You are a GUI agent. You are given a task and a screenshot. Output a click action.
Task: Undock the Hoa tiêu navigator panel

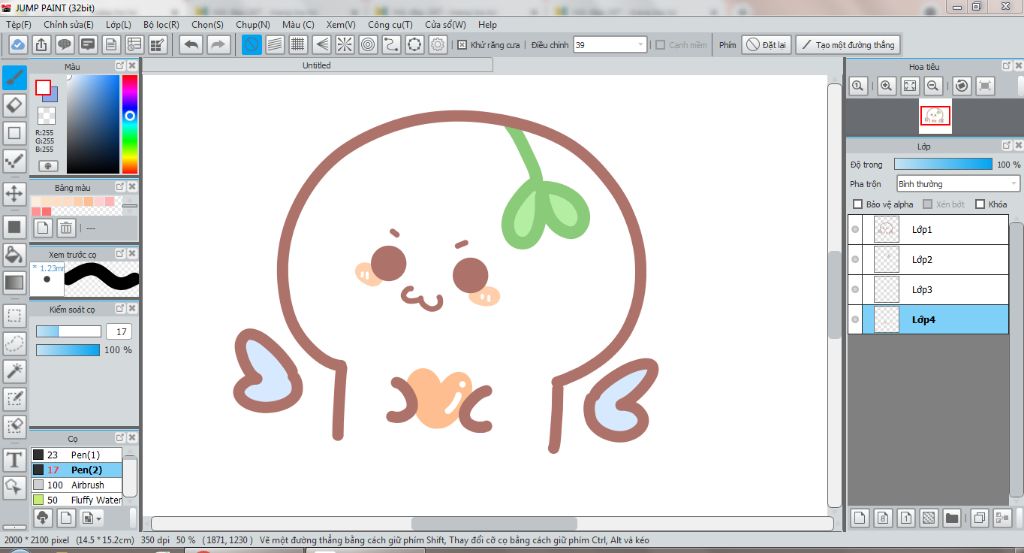click(1006, 66)
